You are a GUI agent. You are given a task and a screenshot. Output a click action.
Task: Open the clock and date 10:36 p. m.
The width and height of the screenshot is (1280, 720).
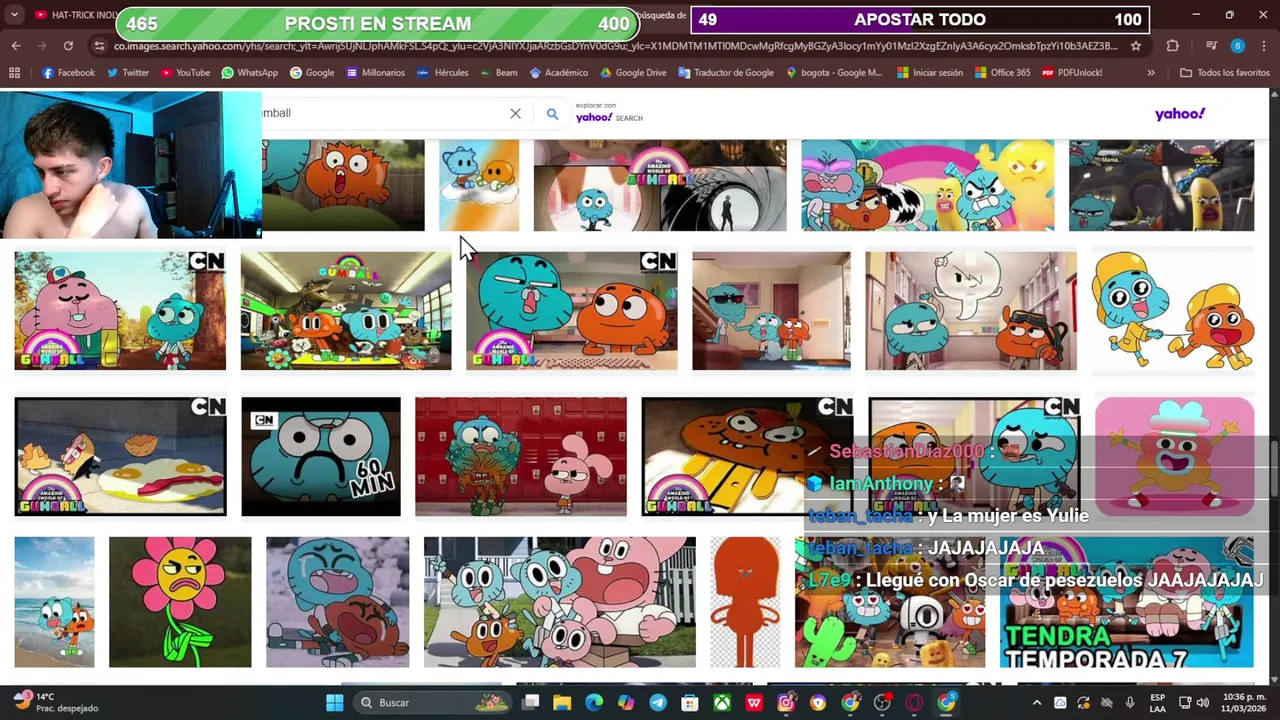[x=1245, y=703]
